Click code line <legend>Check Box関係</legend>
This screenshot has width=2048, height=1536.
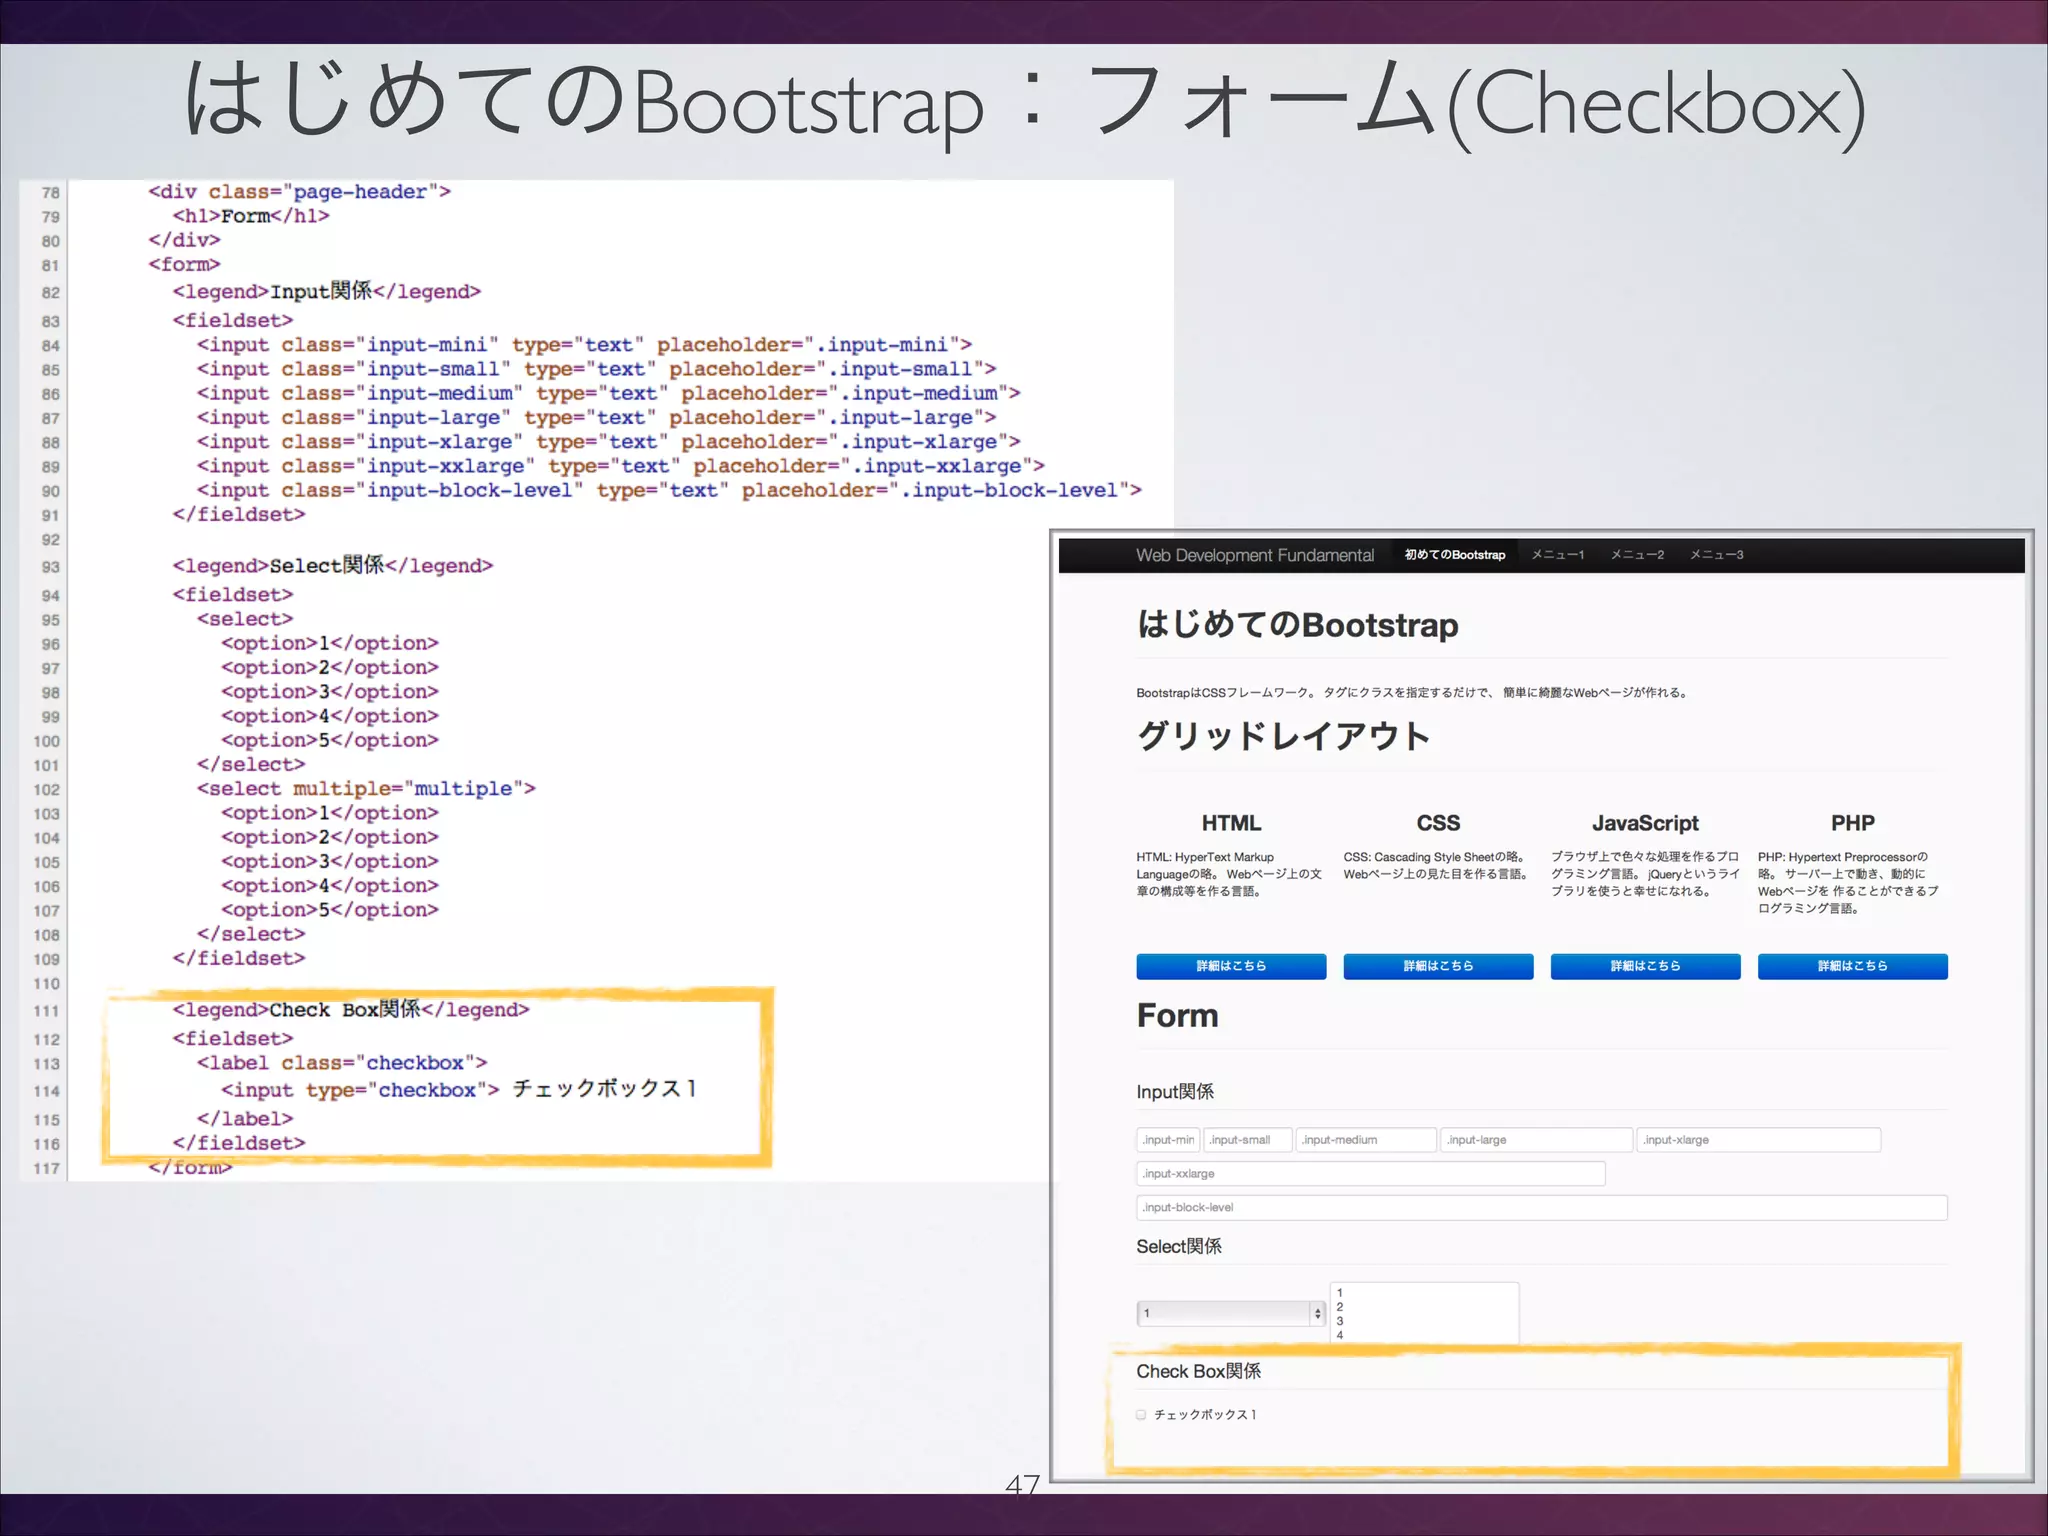pyautogui.click(x=350, y=1010)
